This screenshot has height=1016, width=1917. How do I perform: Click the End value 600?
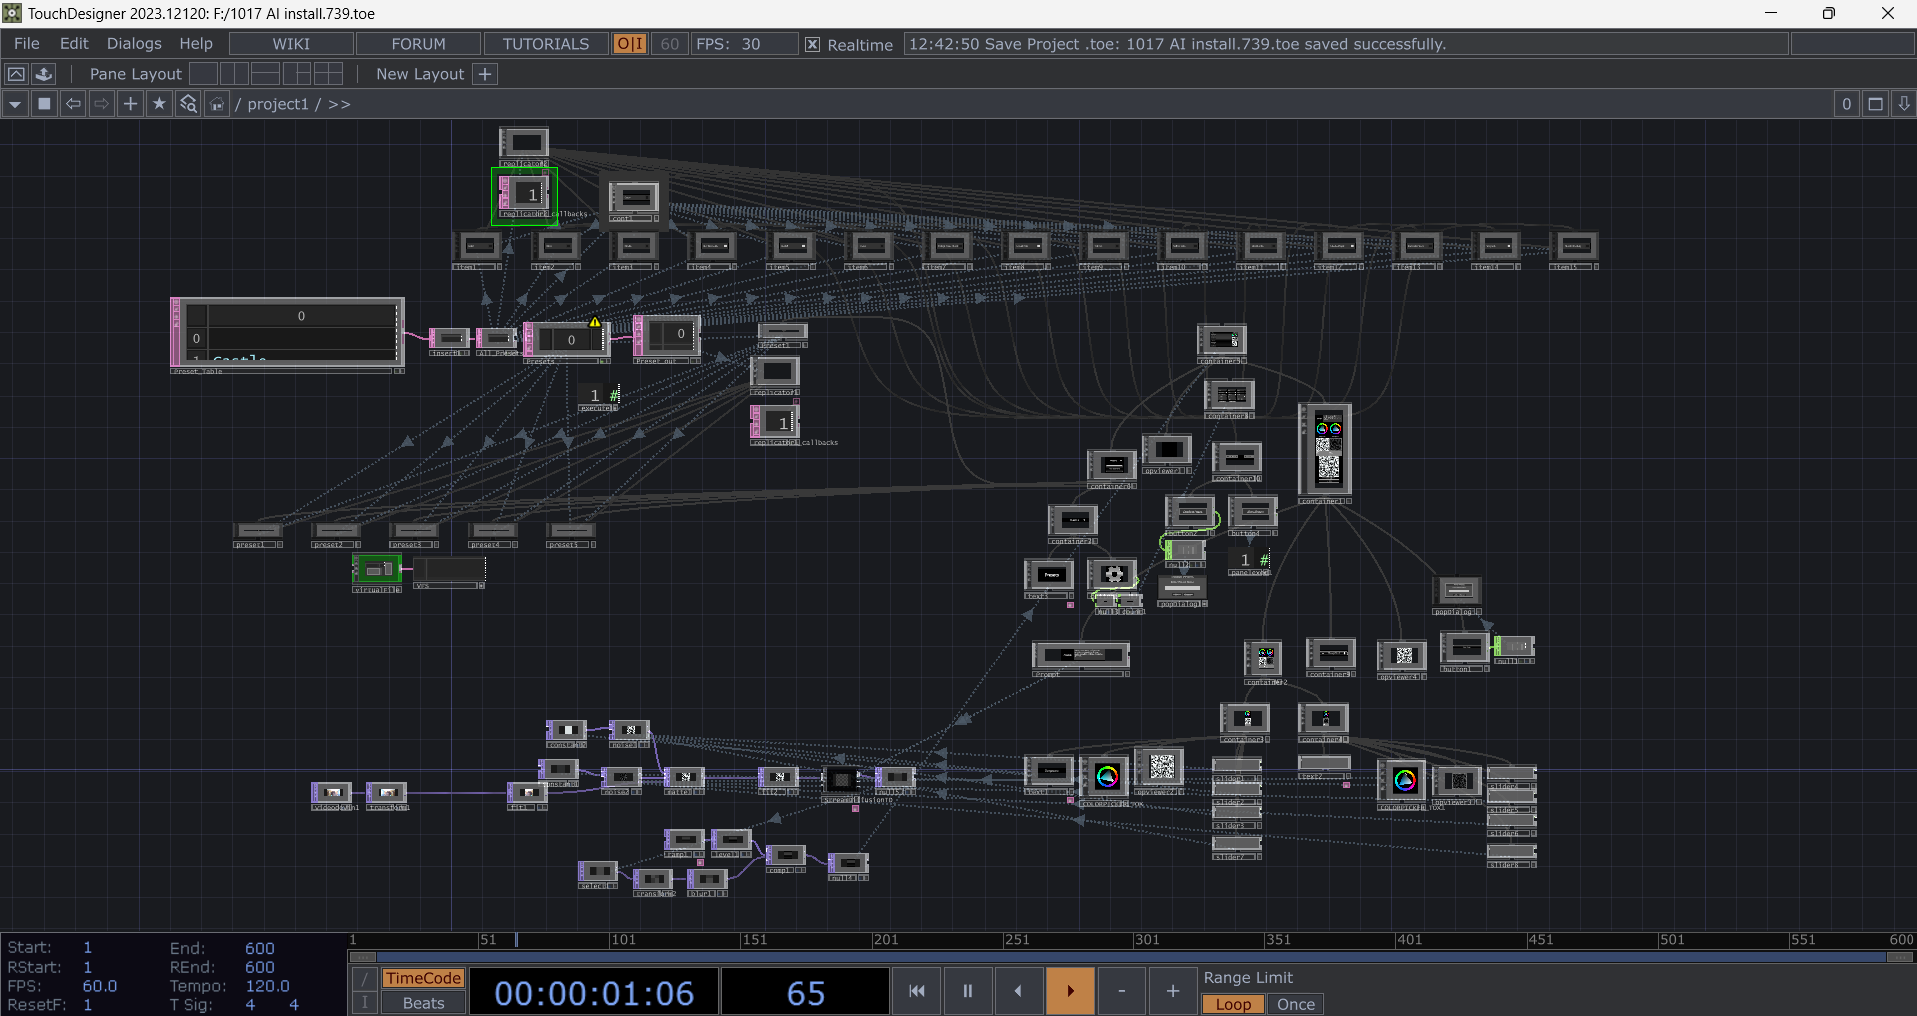coord(259,948)
